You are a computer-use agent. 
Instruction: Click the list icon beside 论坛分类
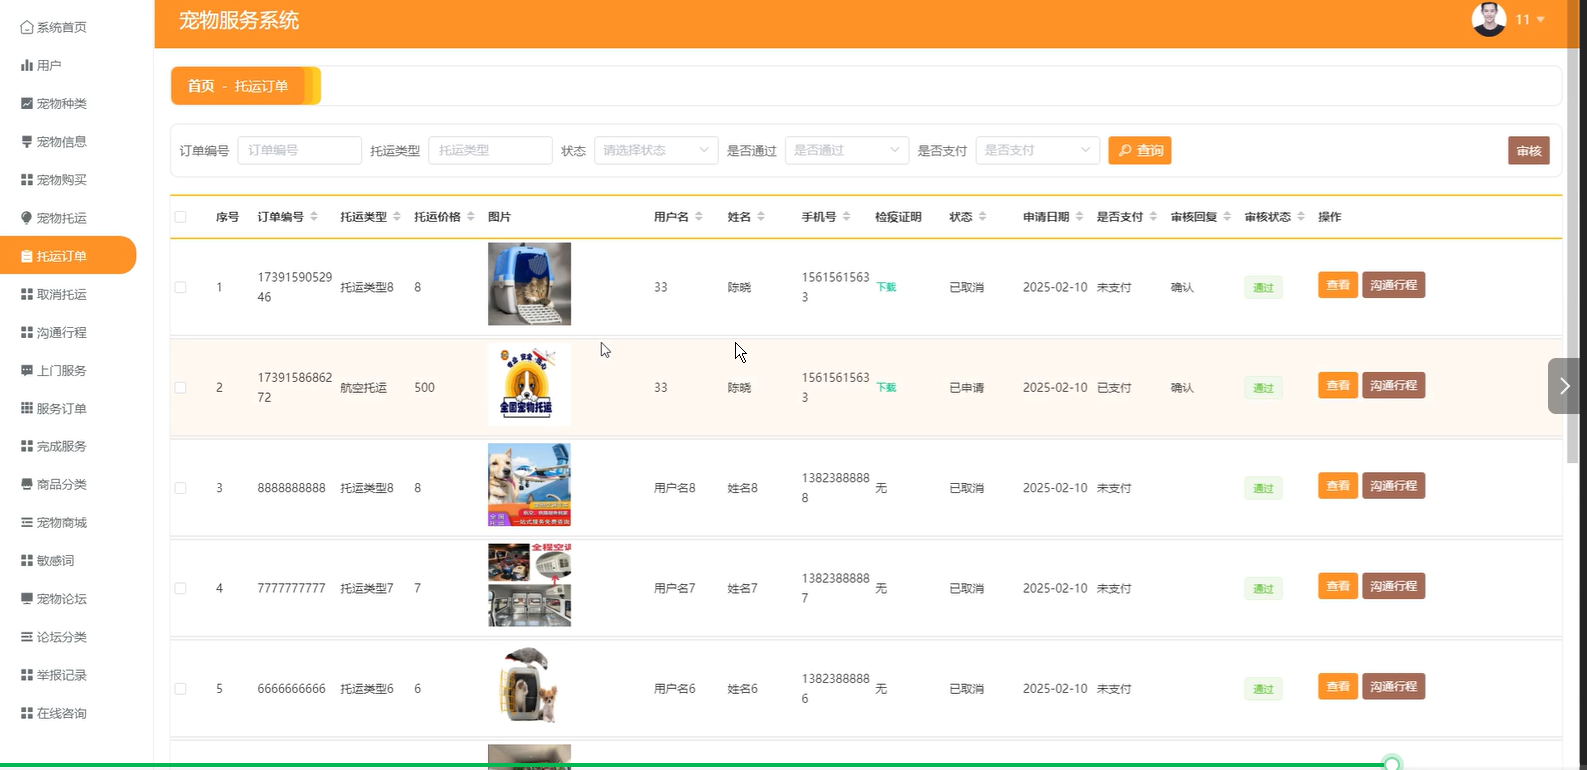pos(27,636)
